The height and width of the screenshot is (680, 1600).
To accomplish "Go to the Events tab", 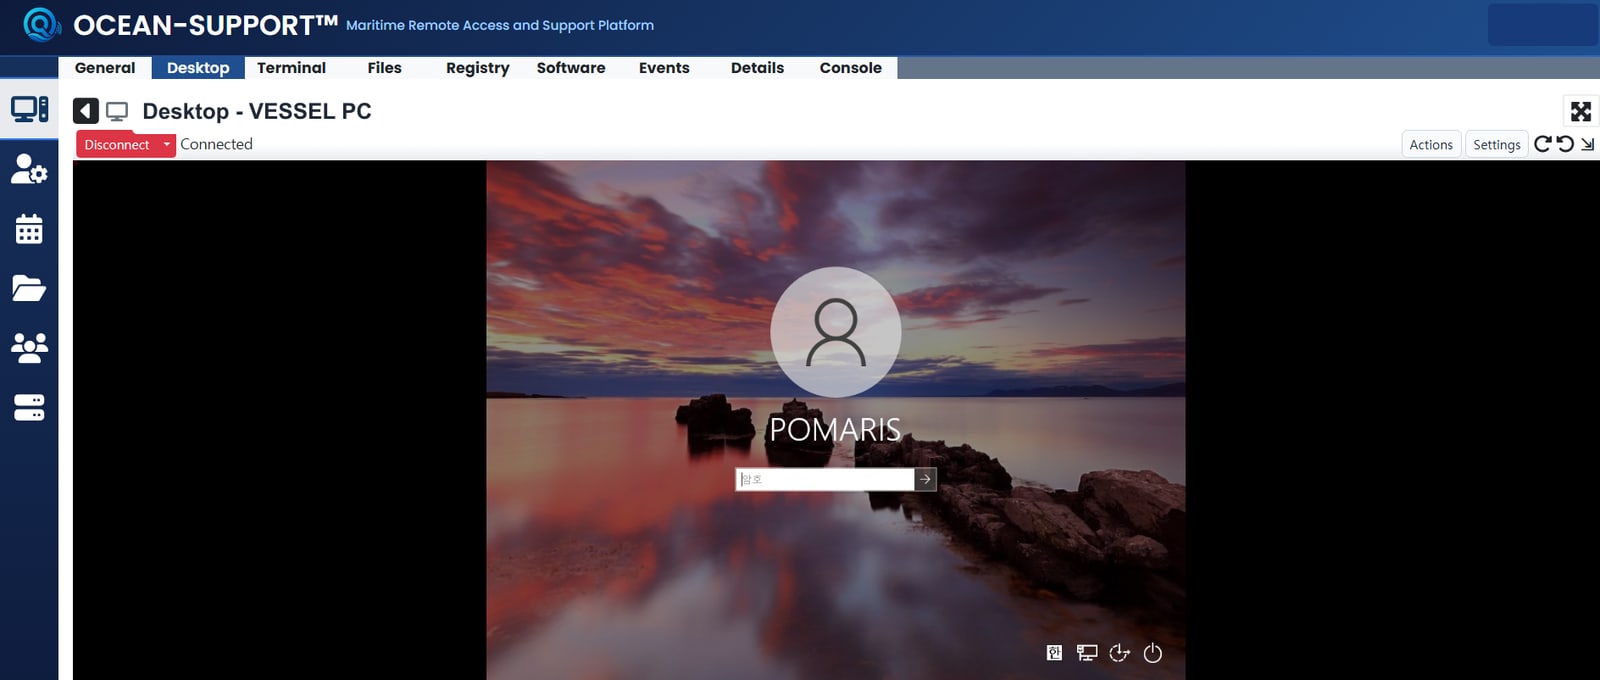I will click(664, 68).
